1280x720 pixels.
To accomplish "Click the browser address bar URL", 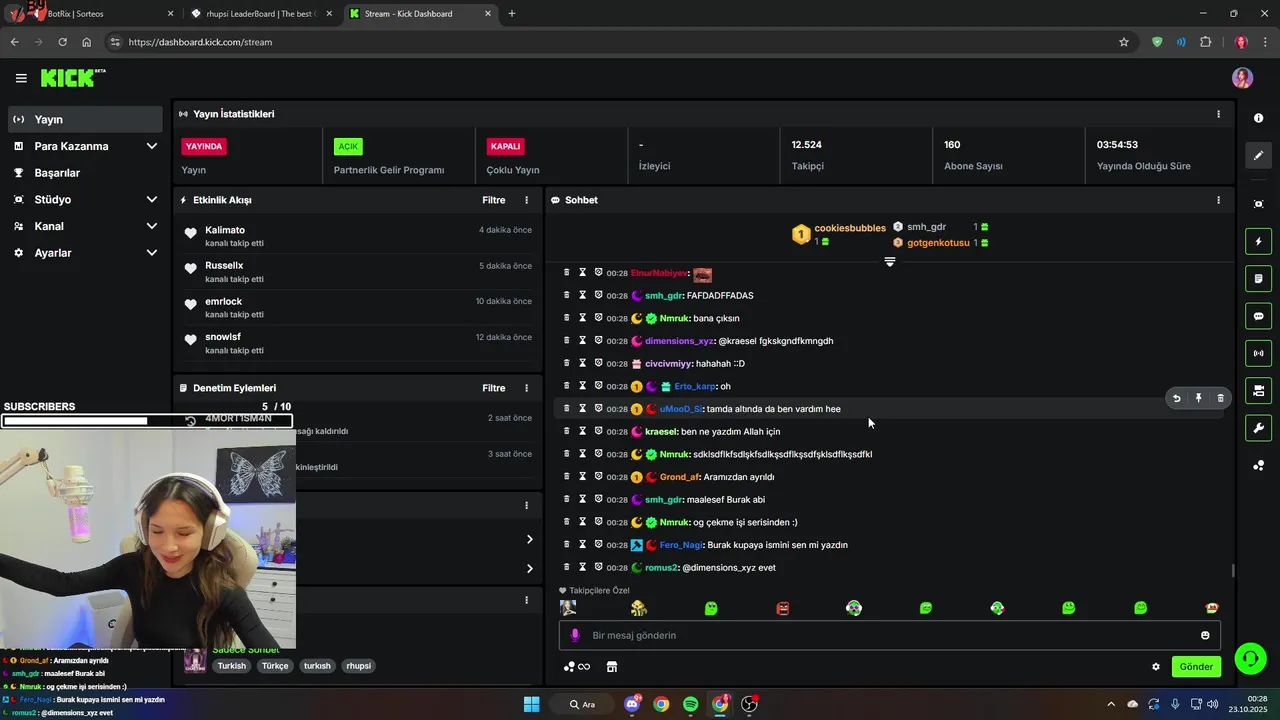I will (200, 42).
